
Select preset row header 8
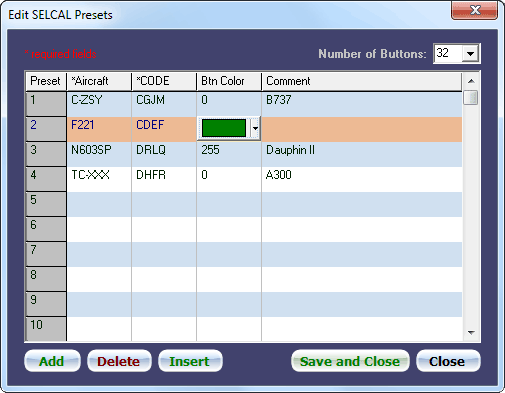pyautogui.click(x=46, y=279)
